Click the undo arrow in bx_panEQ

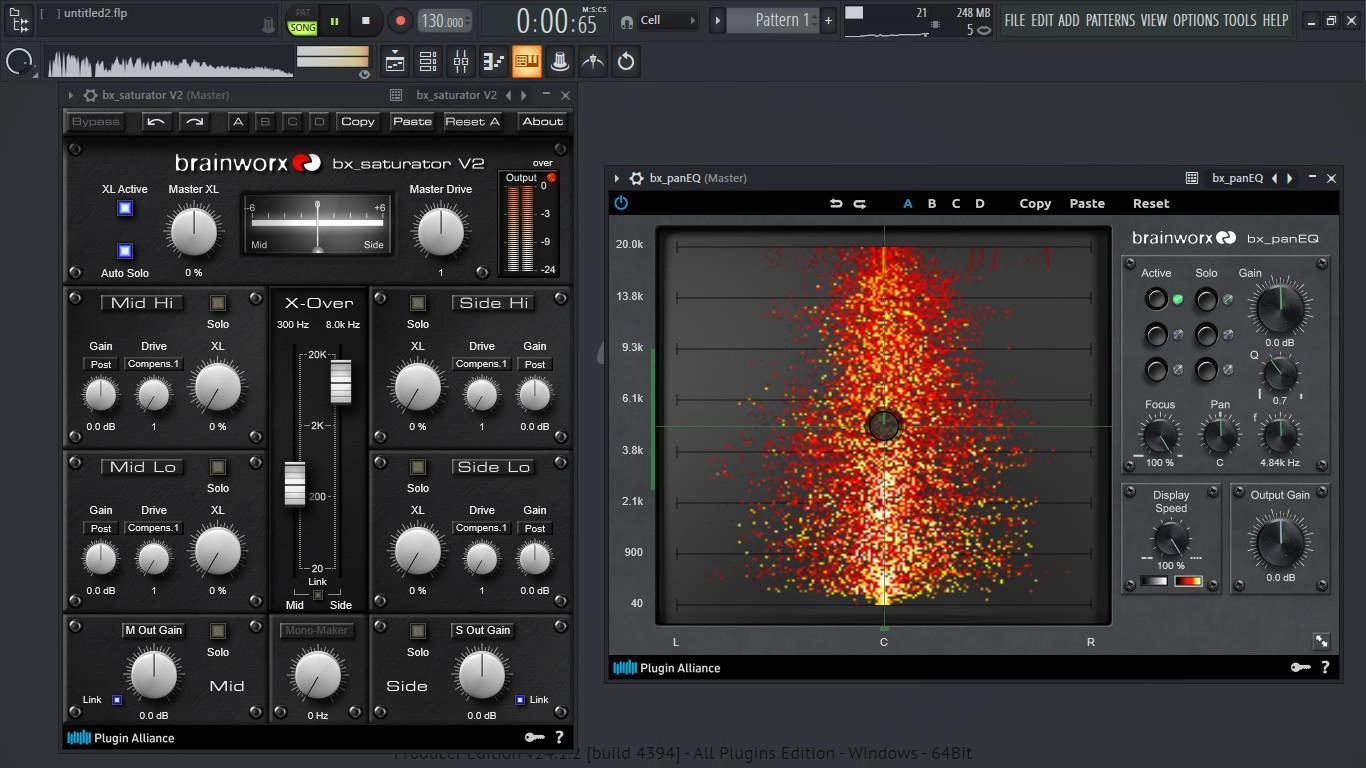pyautogui.click(x=836, y=203)
